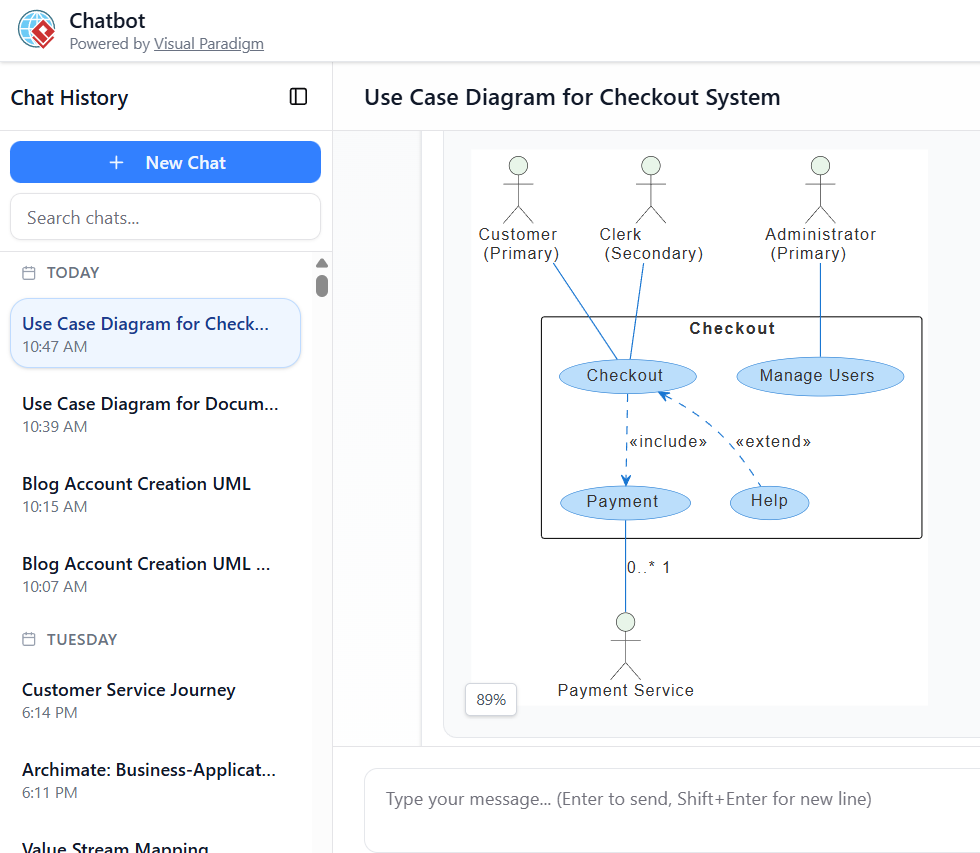Open Blog Account Creation UML 10:15 chat

150,494
